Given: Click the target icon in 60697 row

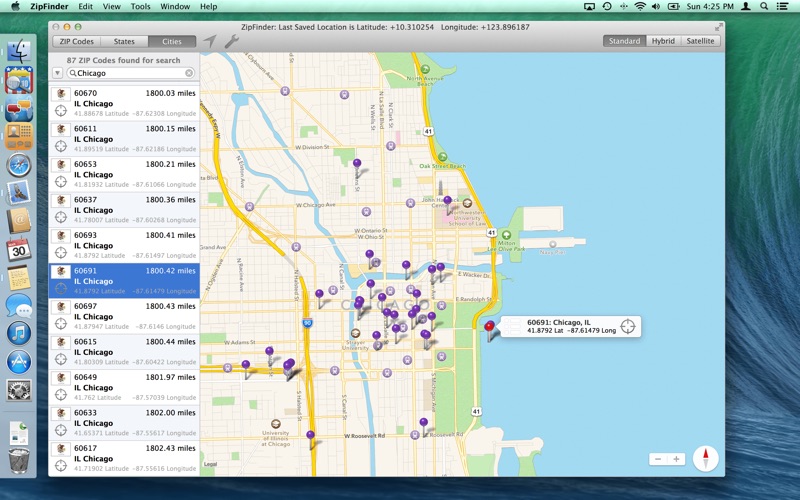Looking at the screenshot, I should (61, 323).
